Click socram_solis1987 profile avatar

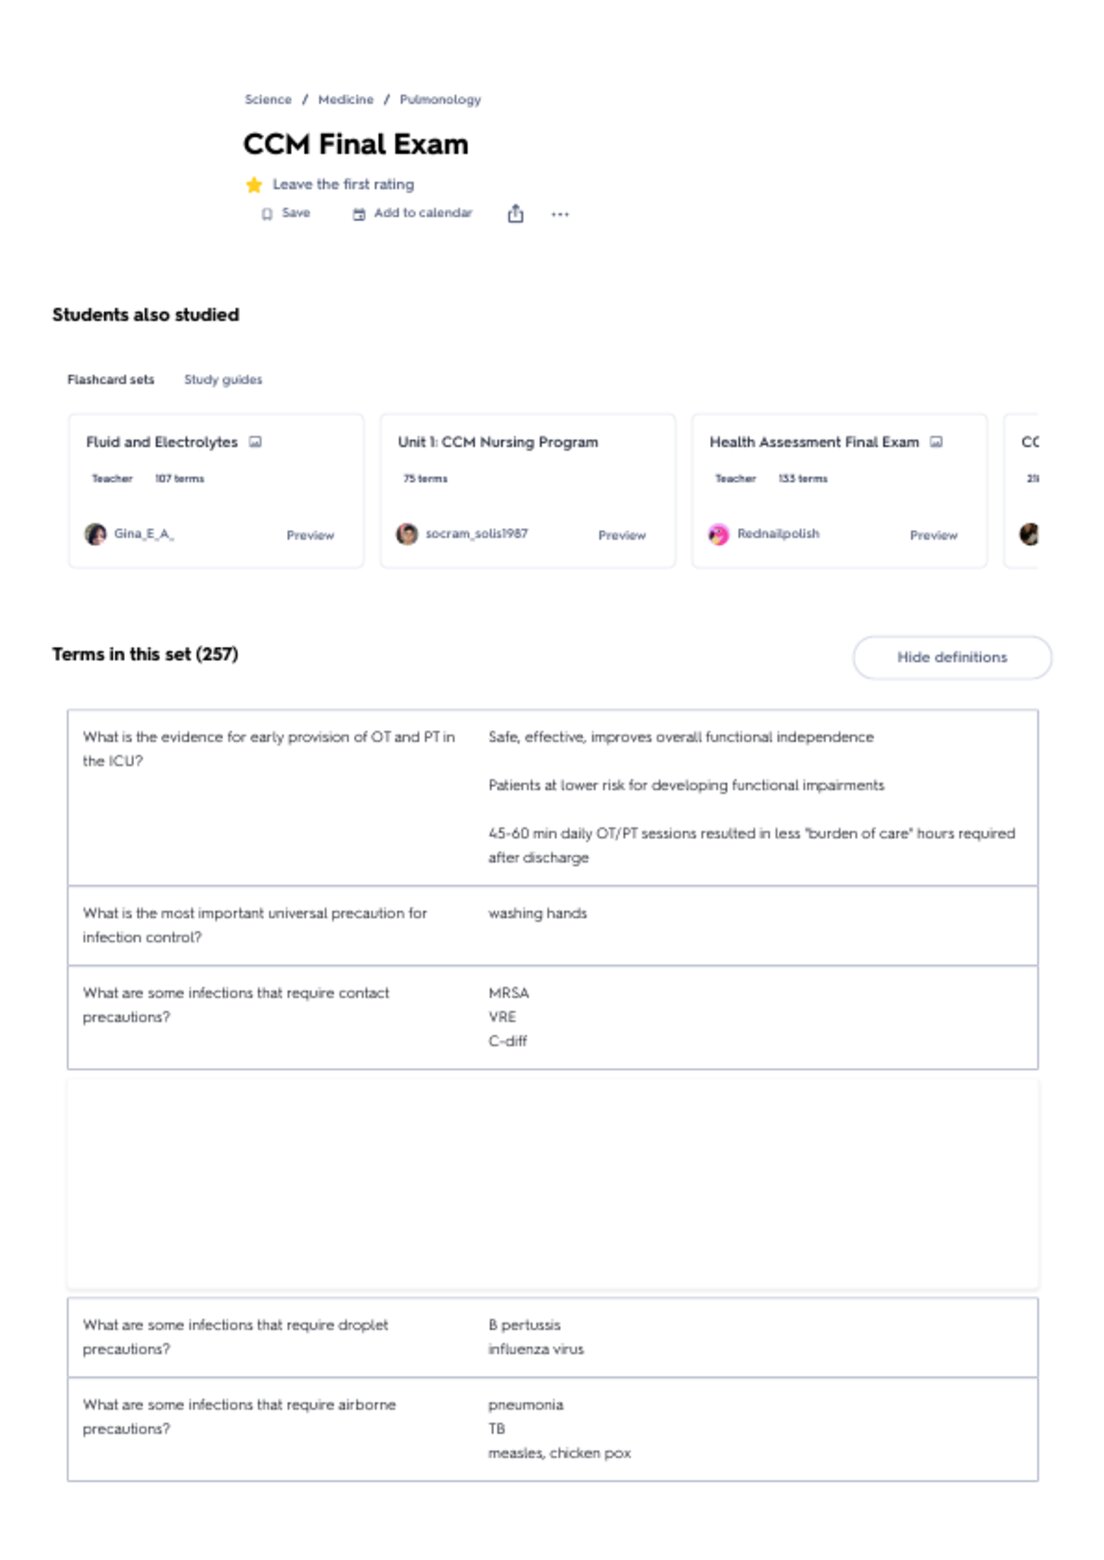point(407,534)
